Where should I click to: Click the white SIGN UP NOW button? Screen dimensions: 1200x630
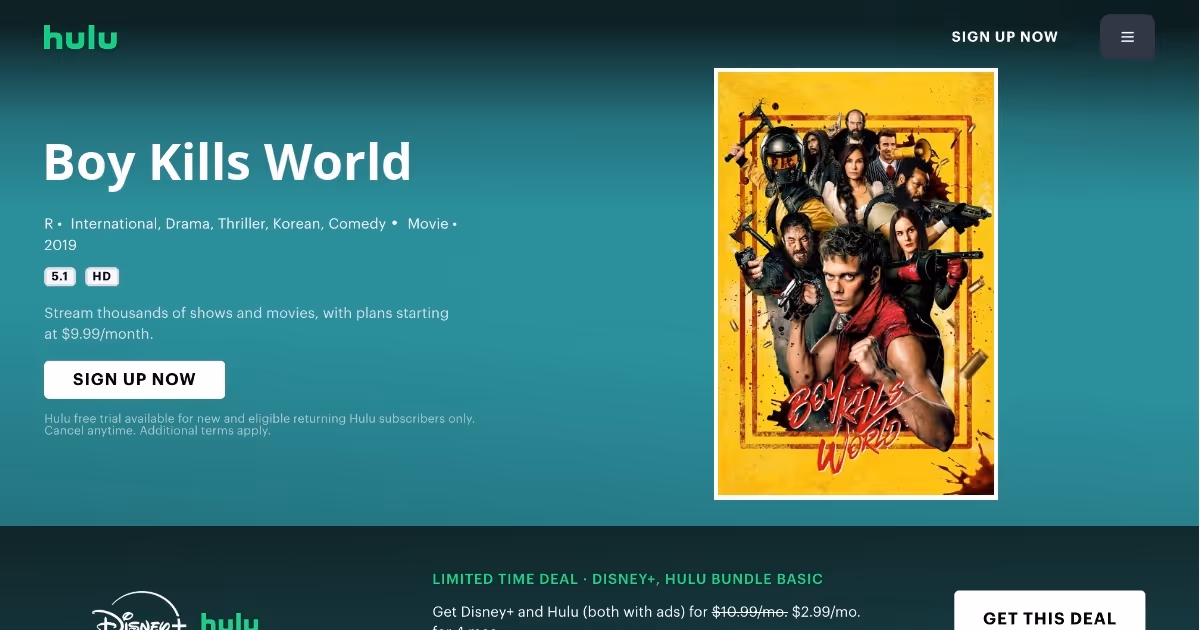click(x=134, y=380)
